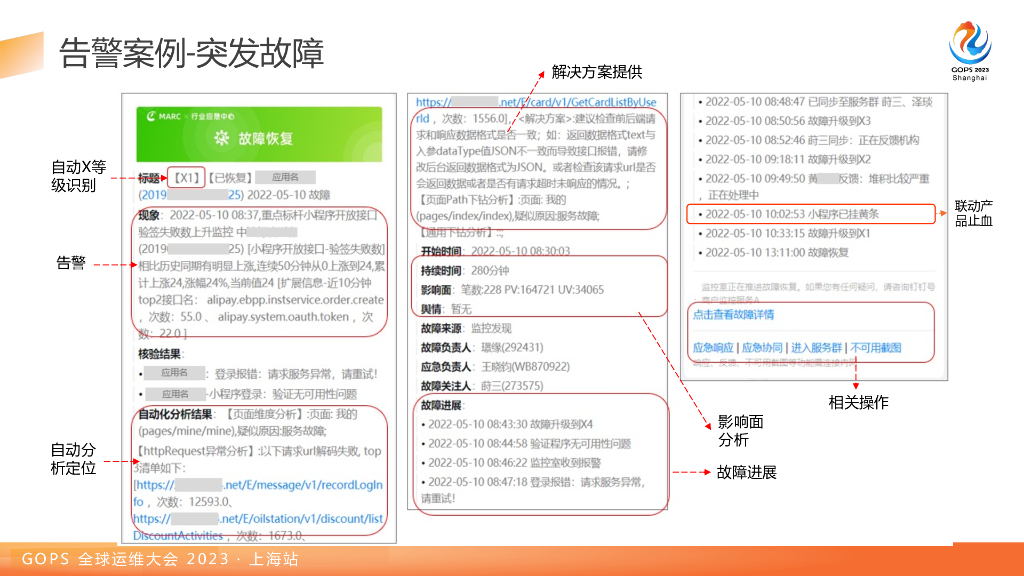Click the MARC logo in the green banner
This screenshot has height=576, width=1024.
pyautogui.click(x=164, y=116)
